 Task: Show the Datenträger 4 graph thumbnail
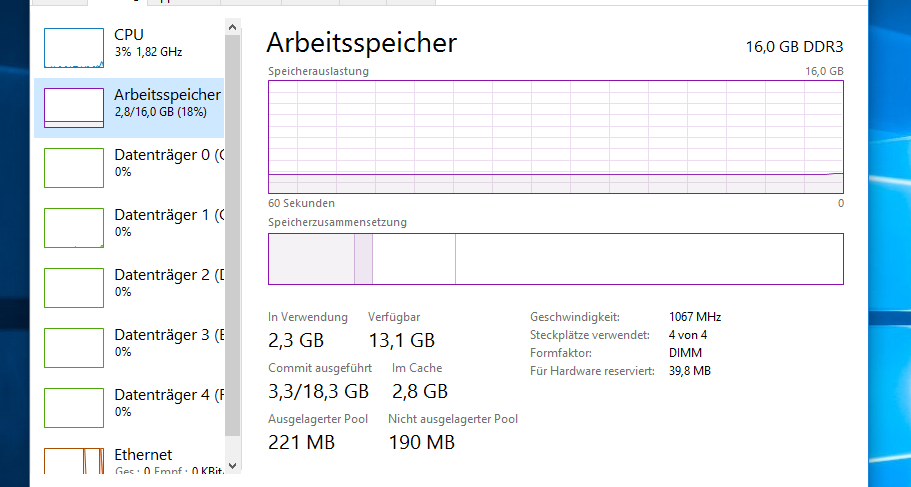[74, 407]
